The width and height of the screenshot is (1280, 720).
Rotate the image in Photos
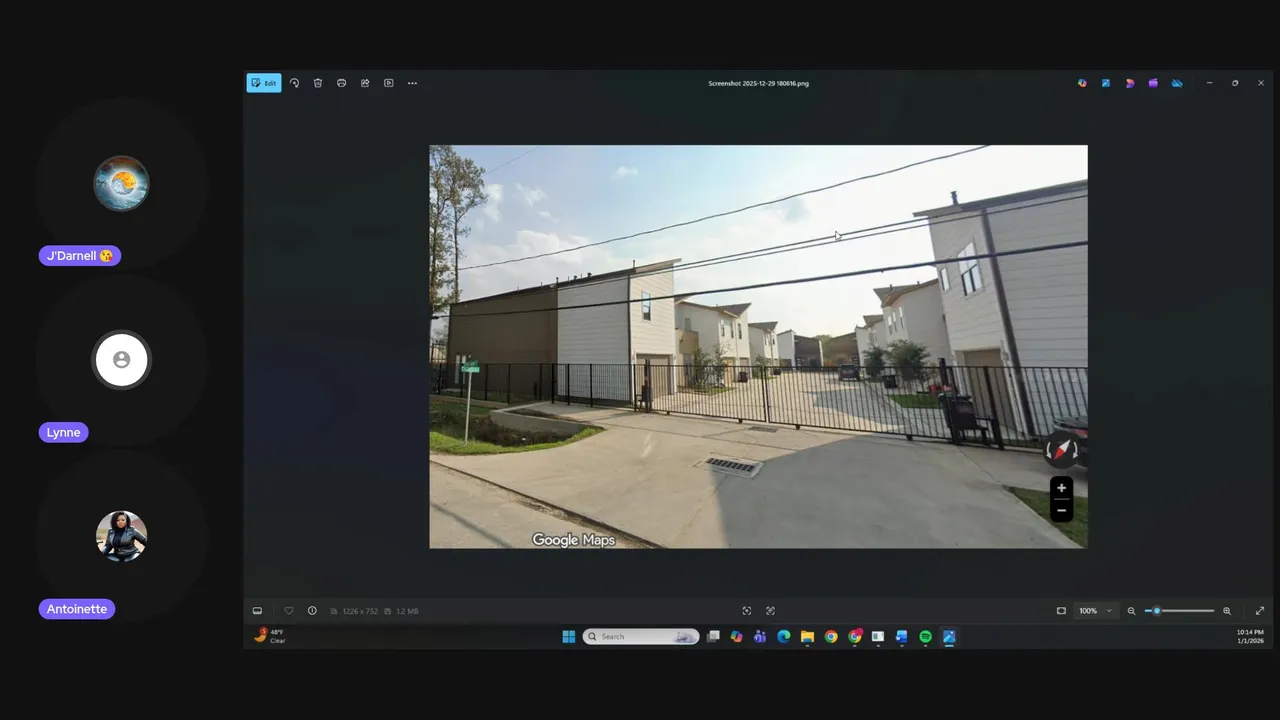[294, 83]
